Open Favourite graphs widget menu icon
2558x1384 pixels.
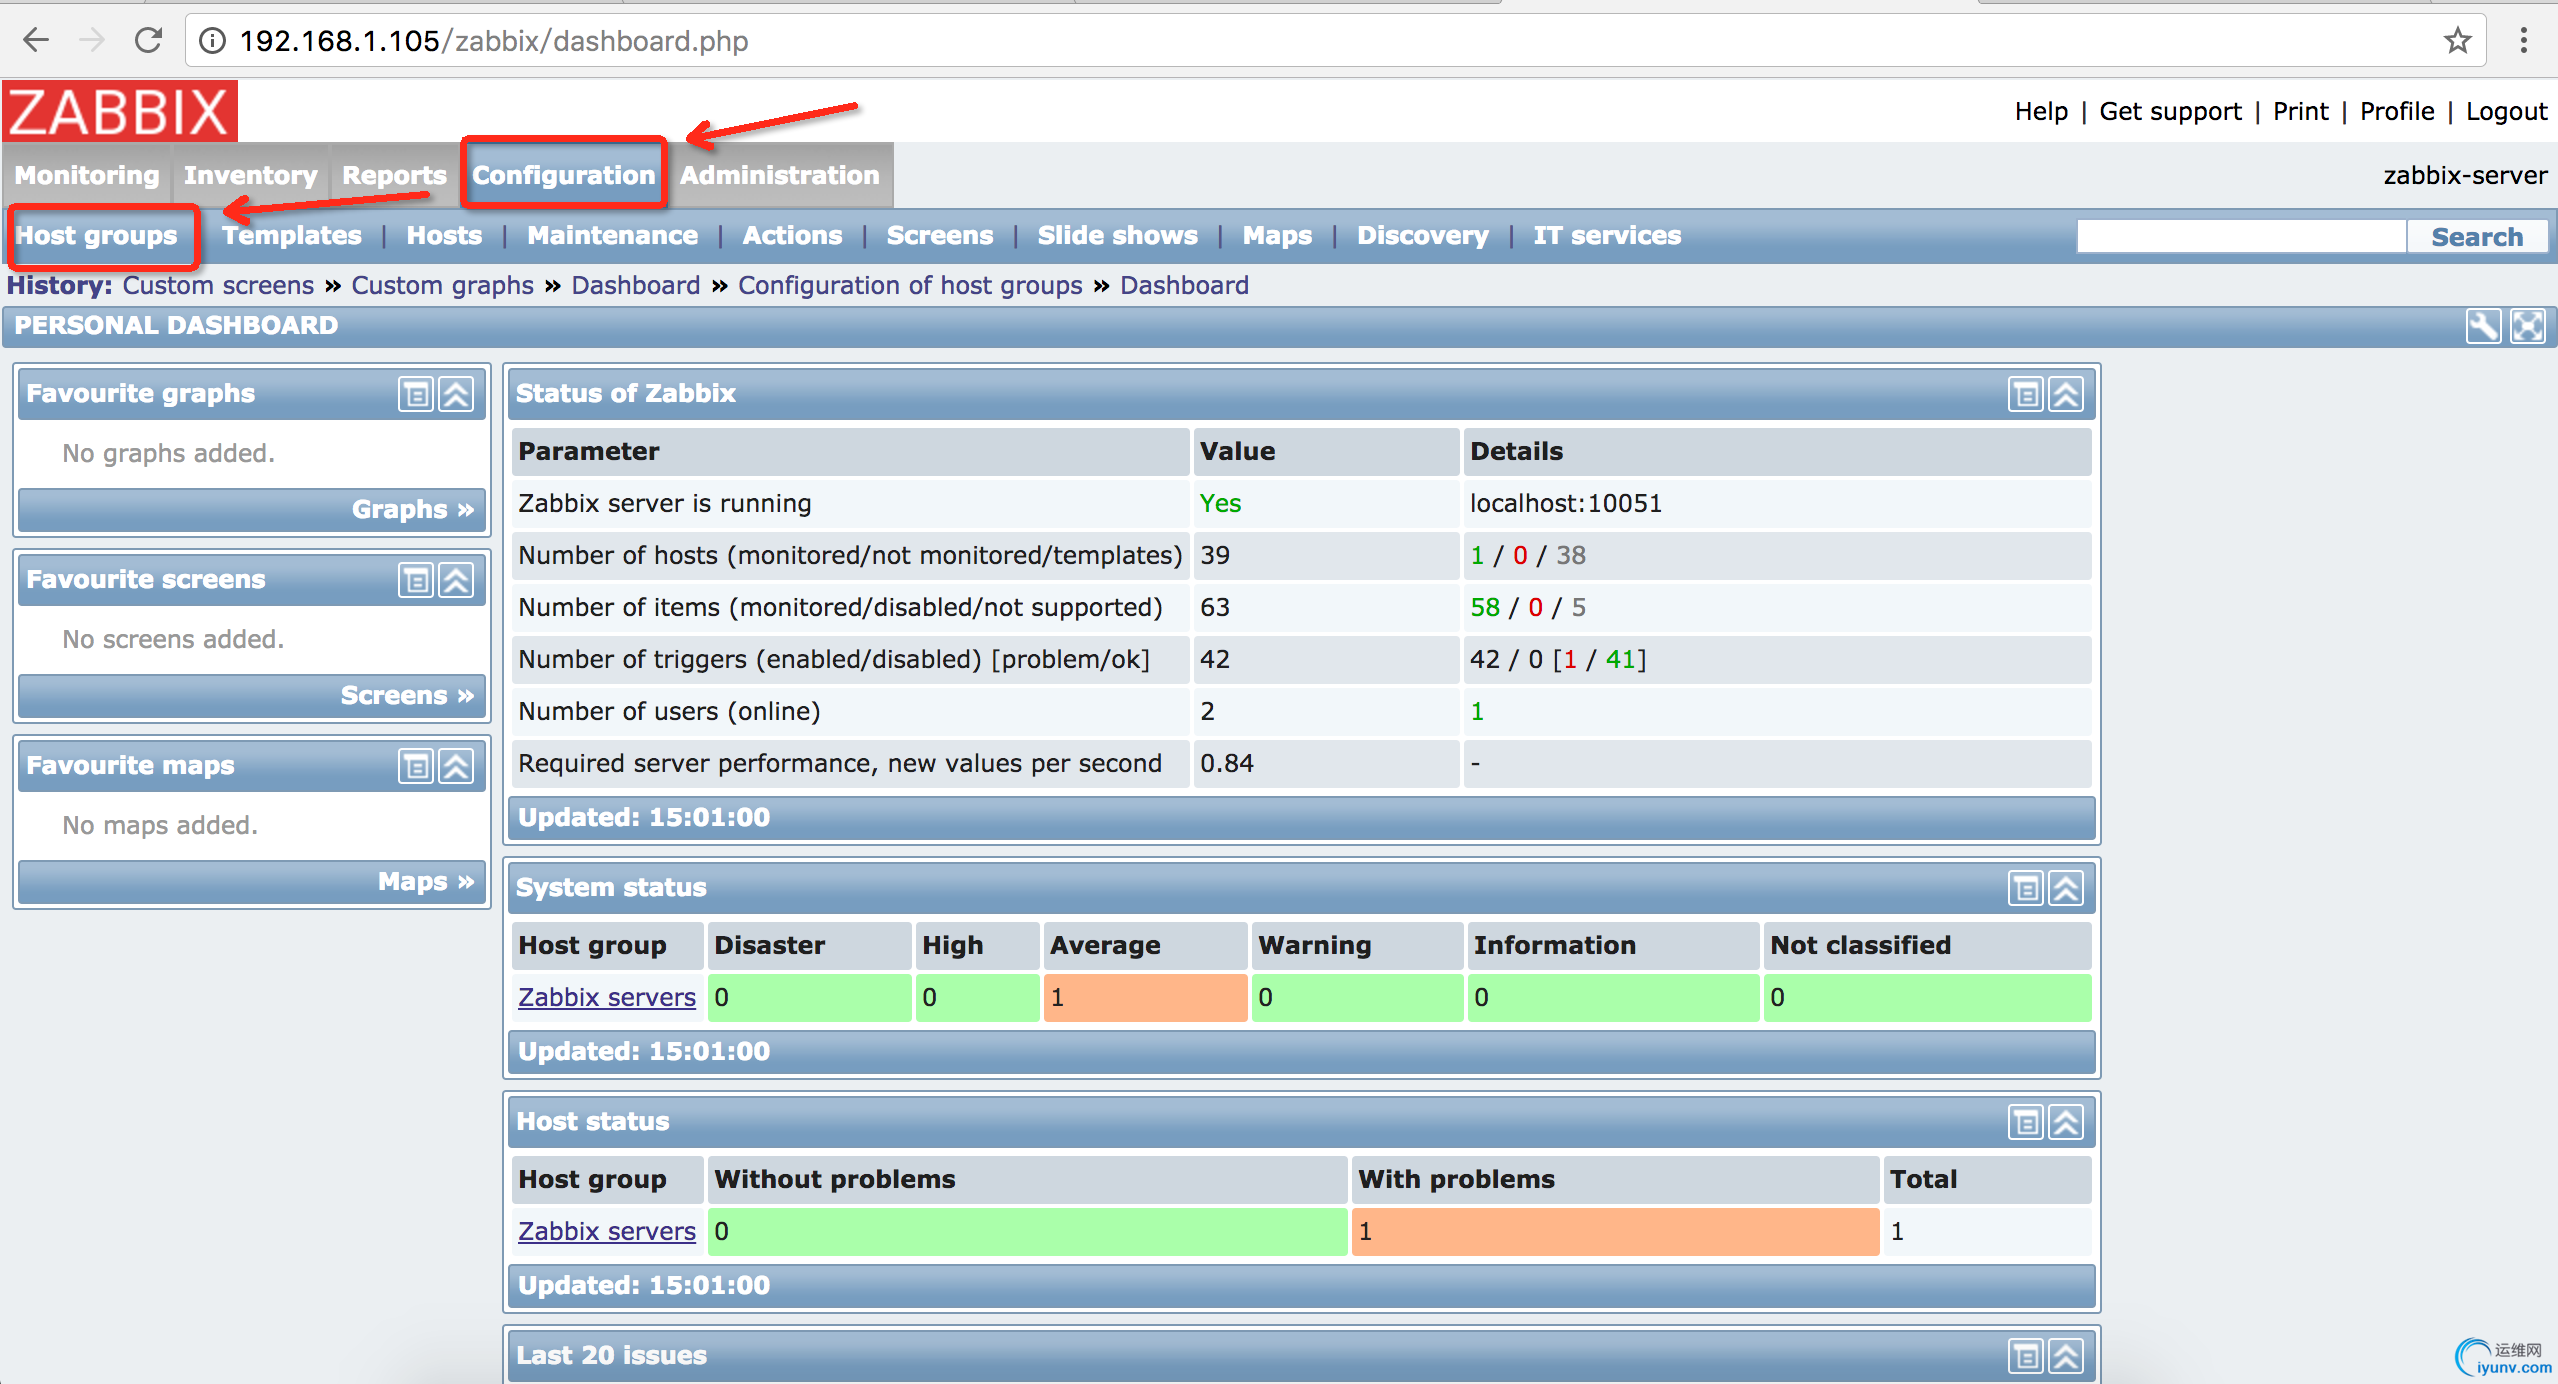[x=416, y=394]
